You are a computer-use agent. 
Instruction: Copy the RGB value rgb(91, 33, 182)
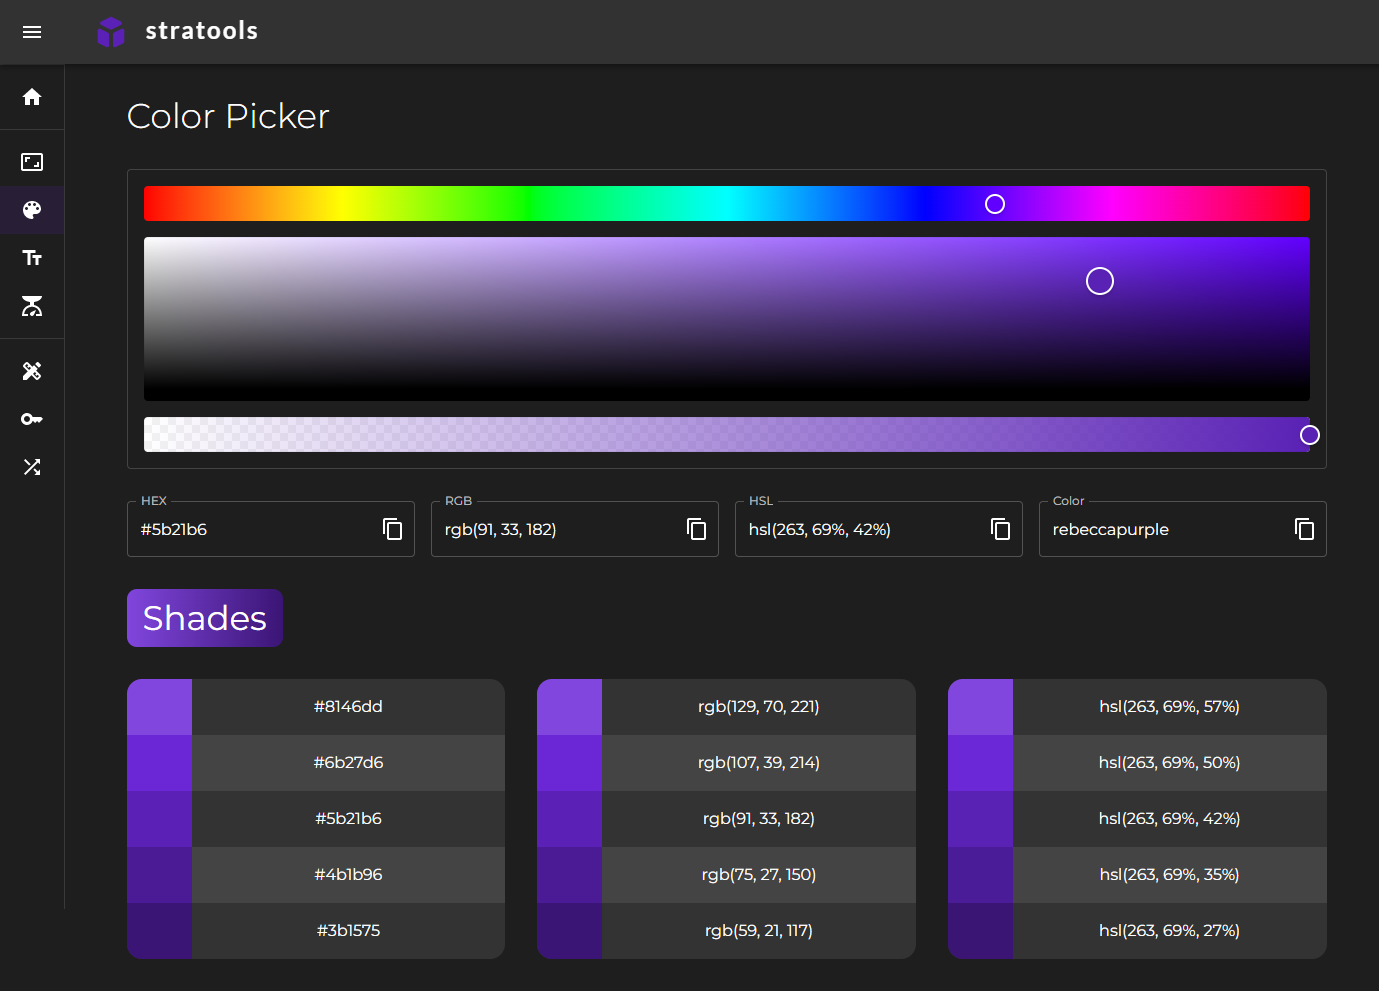pyautogui.click(x=697, y=529)
